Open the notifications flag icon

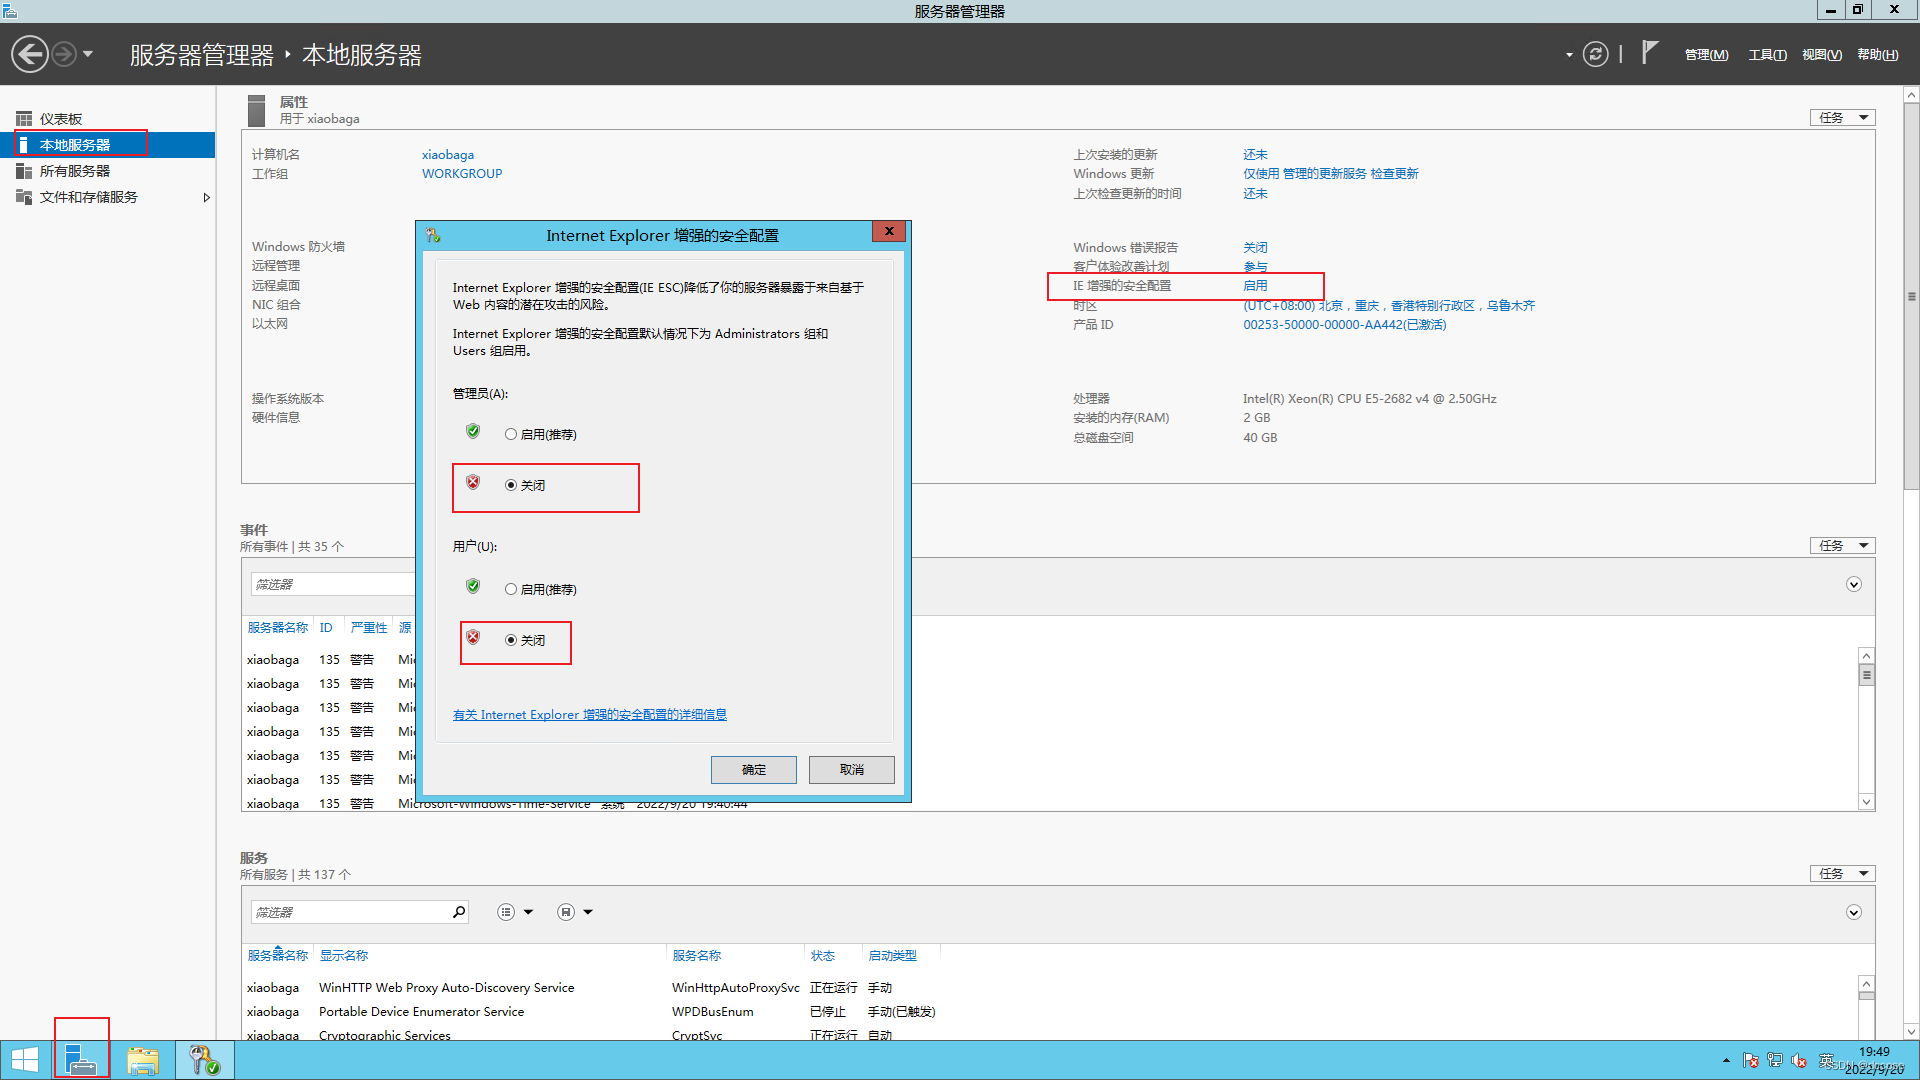[x=1650, y=52]
